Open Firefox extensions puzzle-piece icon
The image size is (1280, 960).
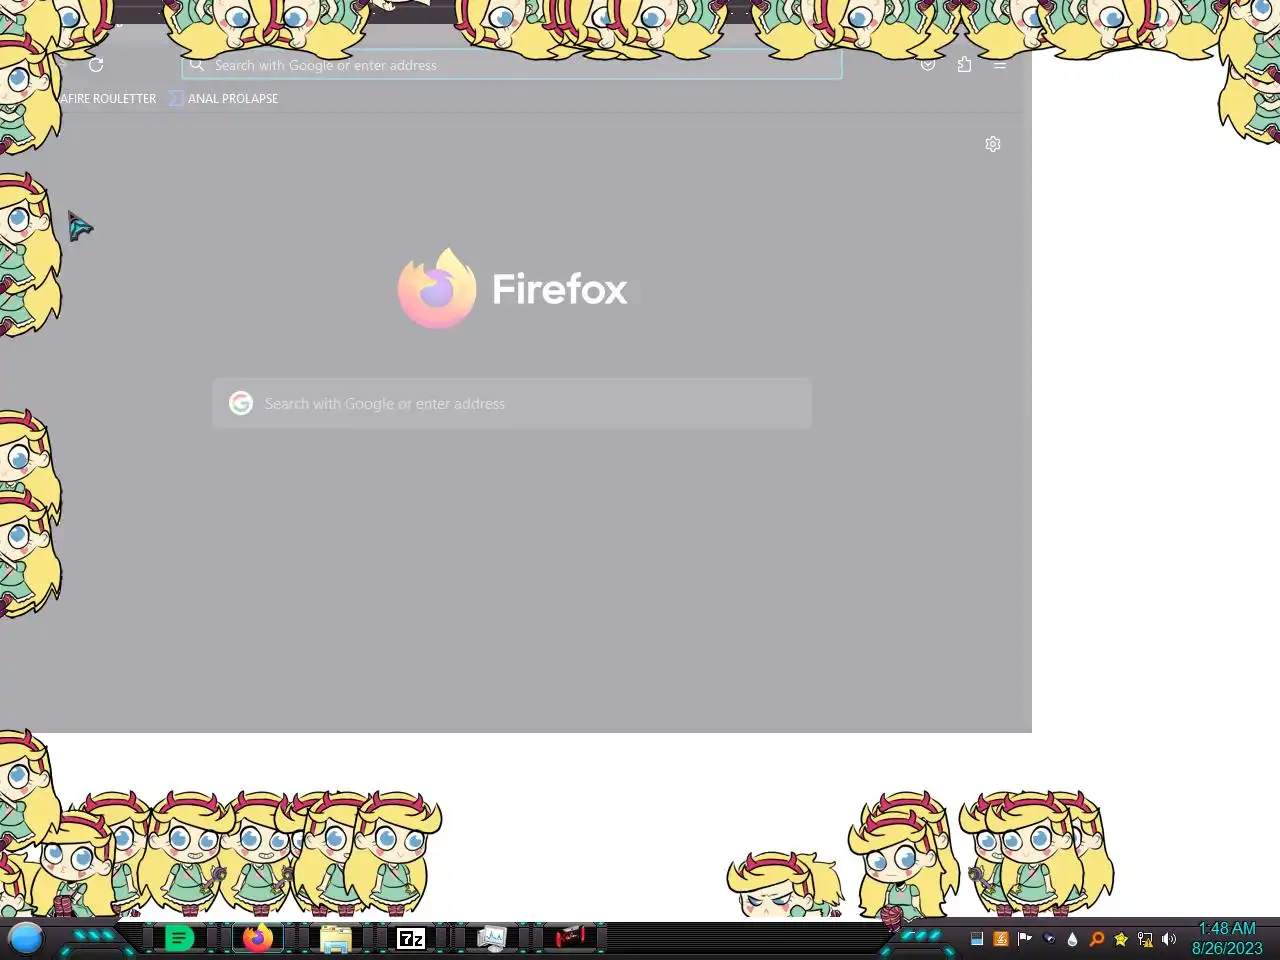coord(964,65)
